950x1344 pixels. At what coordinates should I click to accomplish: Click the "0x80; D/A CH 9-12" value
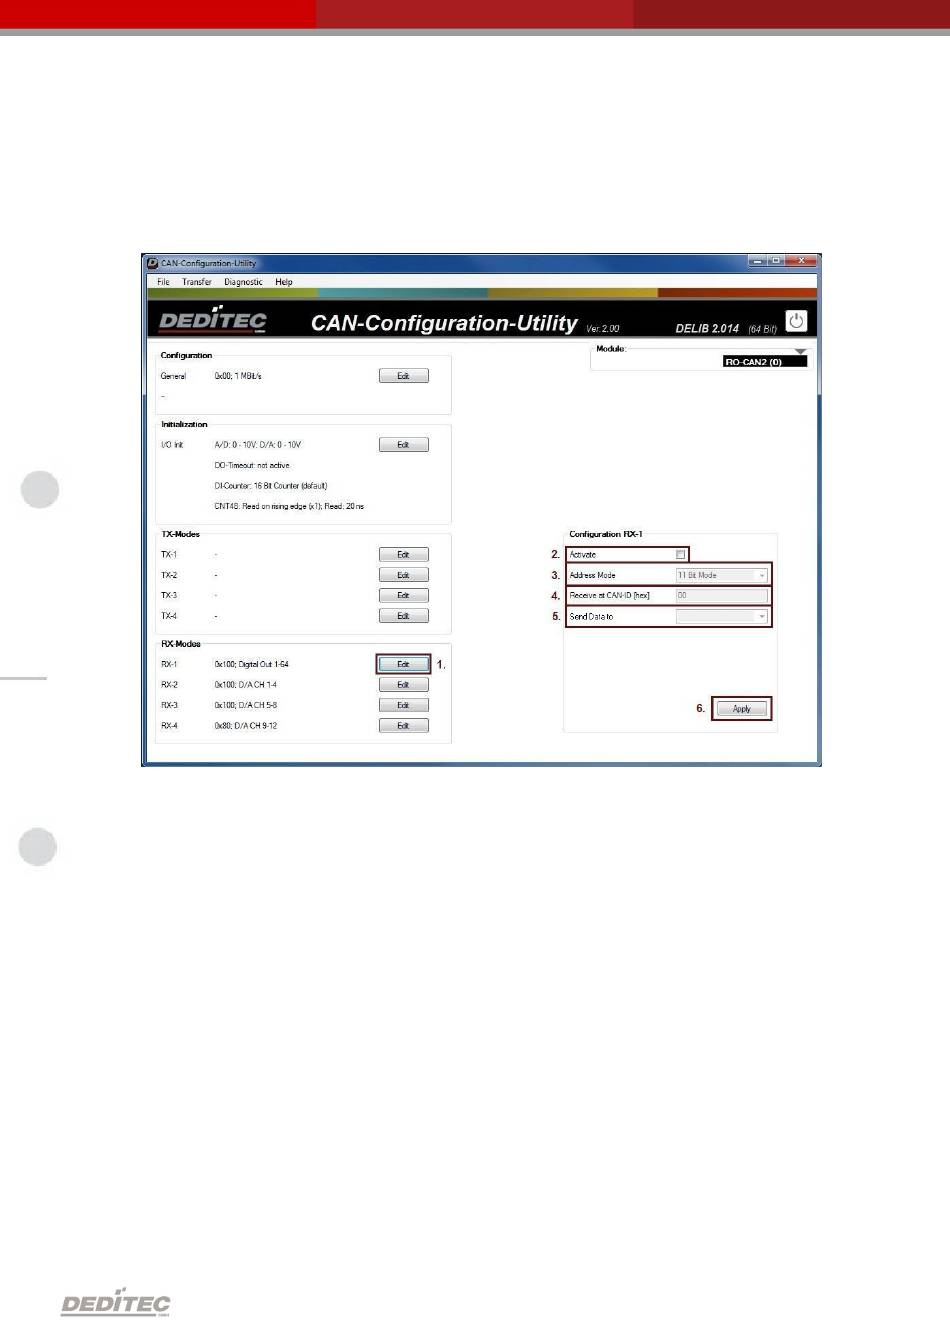(x=246, y=726)
